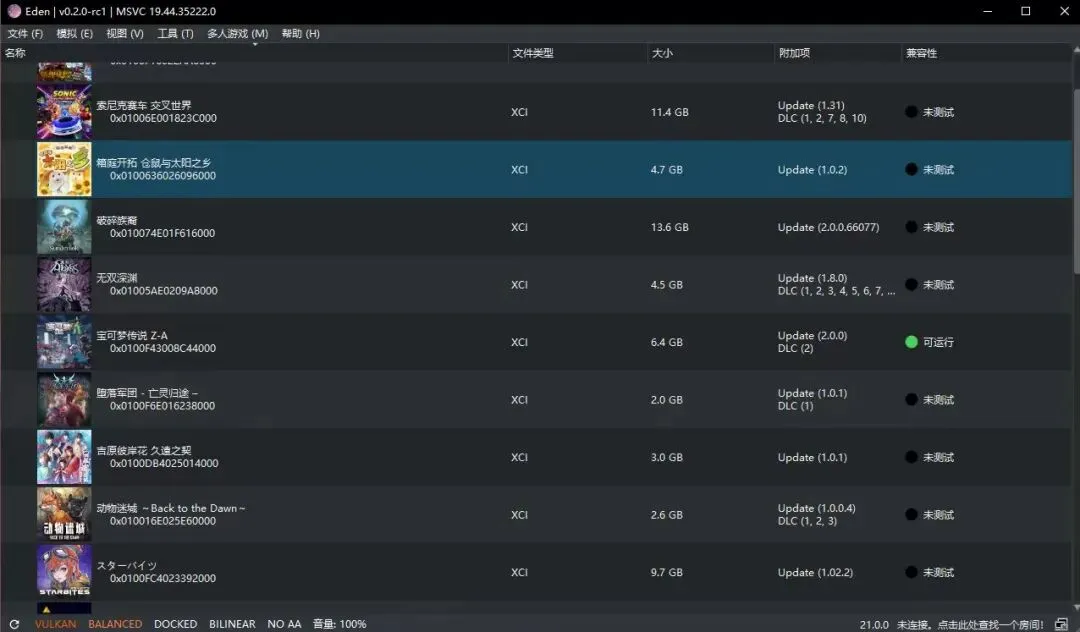Screen dimensions: 1080x632
Task: Select the 宝可梦传说 Z-A title
Action: pyautogui.click(x=132, y=335)
